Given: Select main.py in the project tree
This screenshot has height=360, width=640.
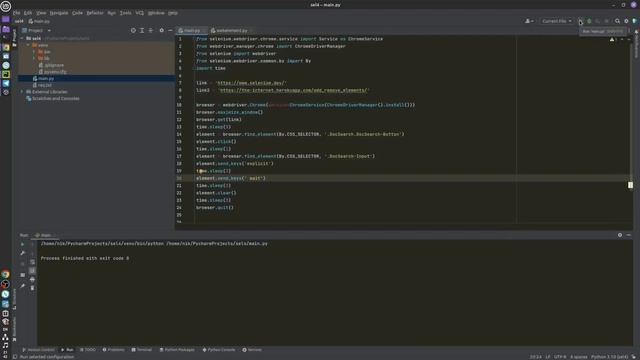Looking at the screenshot, I should point(43,78).
